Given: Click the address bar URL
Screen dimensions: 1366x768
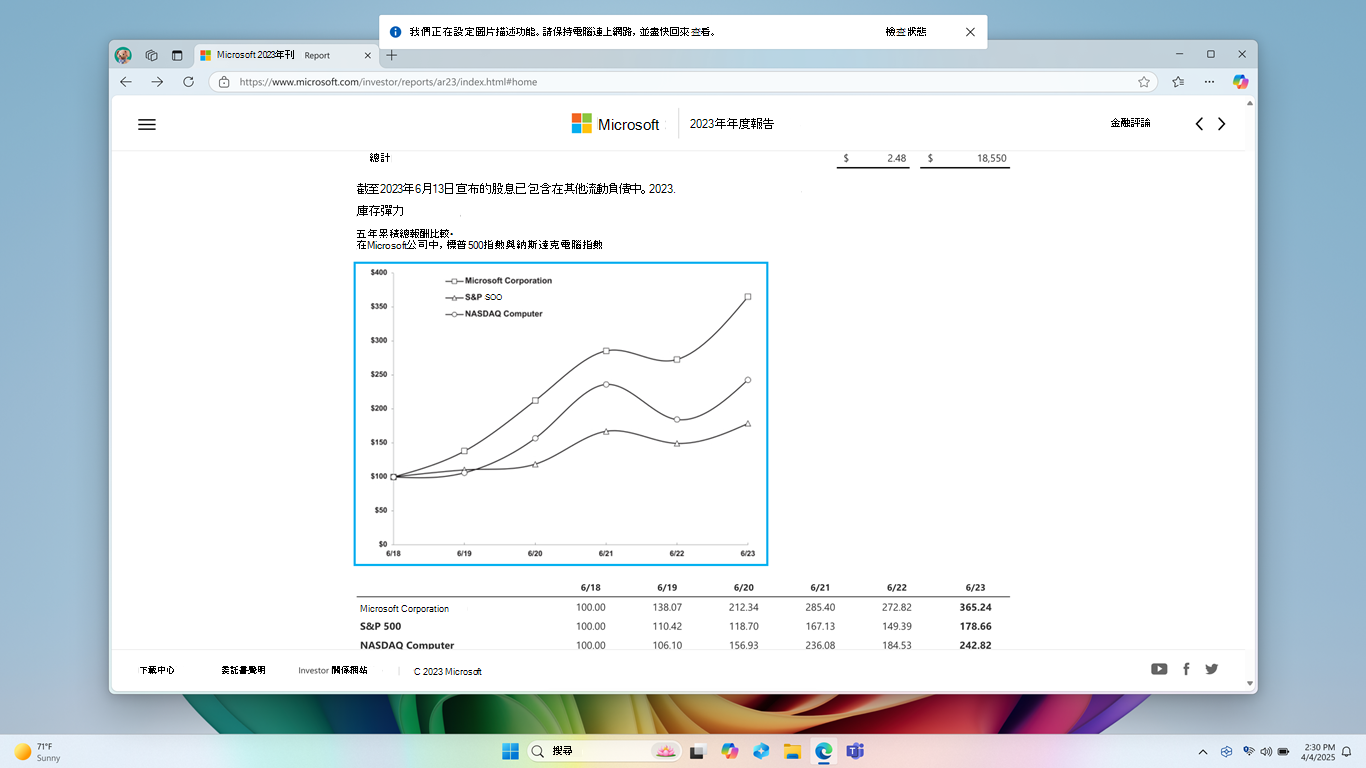Looking at the screenshot, I should click(x=388, y=82).
